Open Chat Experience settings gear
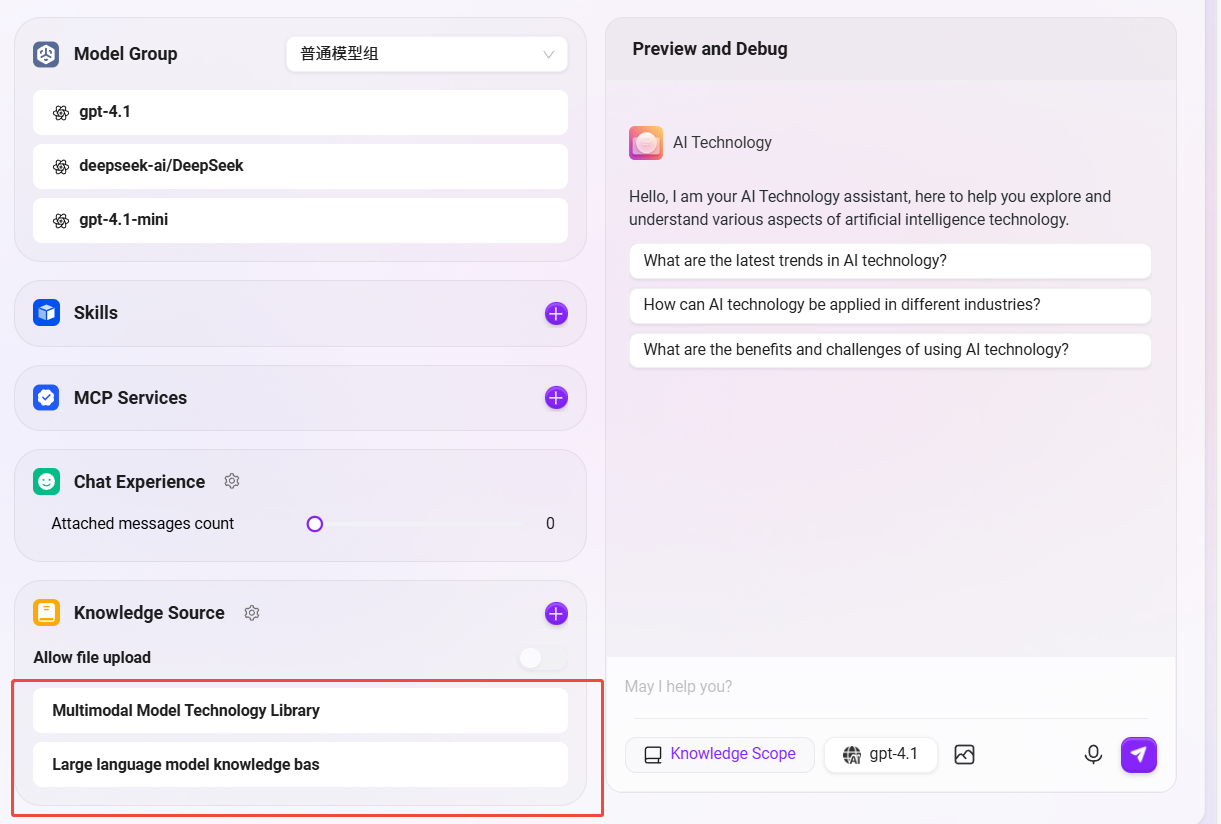 coord(232,482)
